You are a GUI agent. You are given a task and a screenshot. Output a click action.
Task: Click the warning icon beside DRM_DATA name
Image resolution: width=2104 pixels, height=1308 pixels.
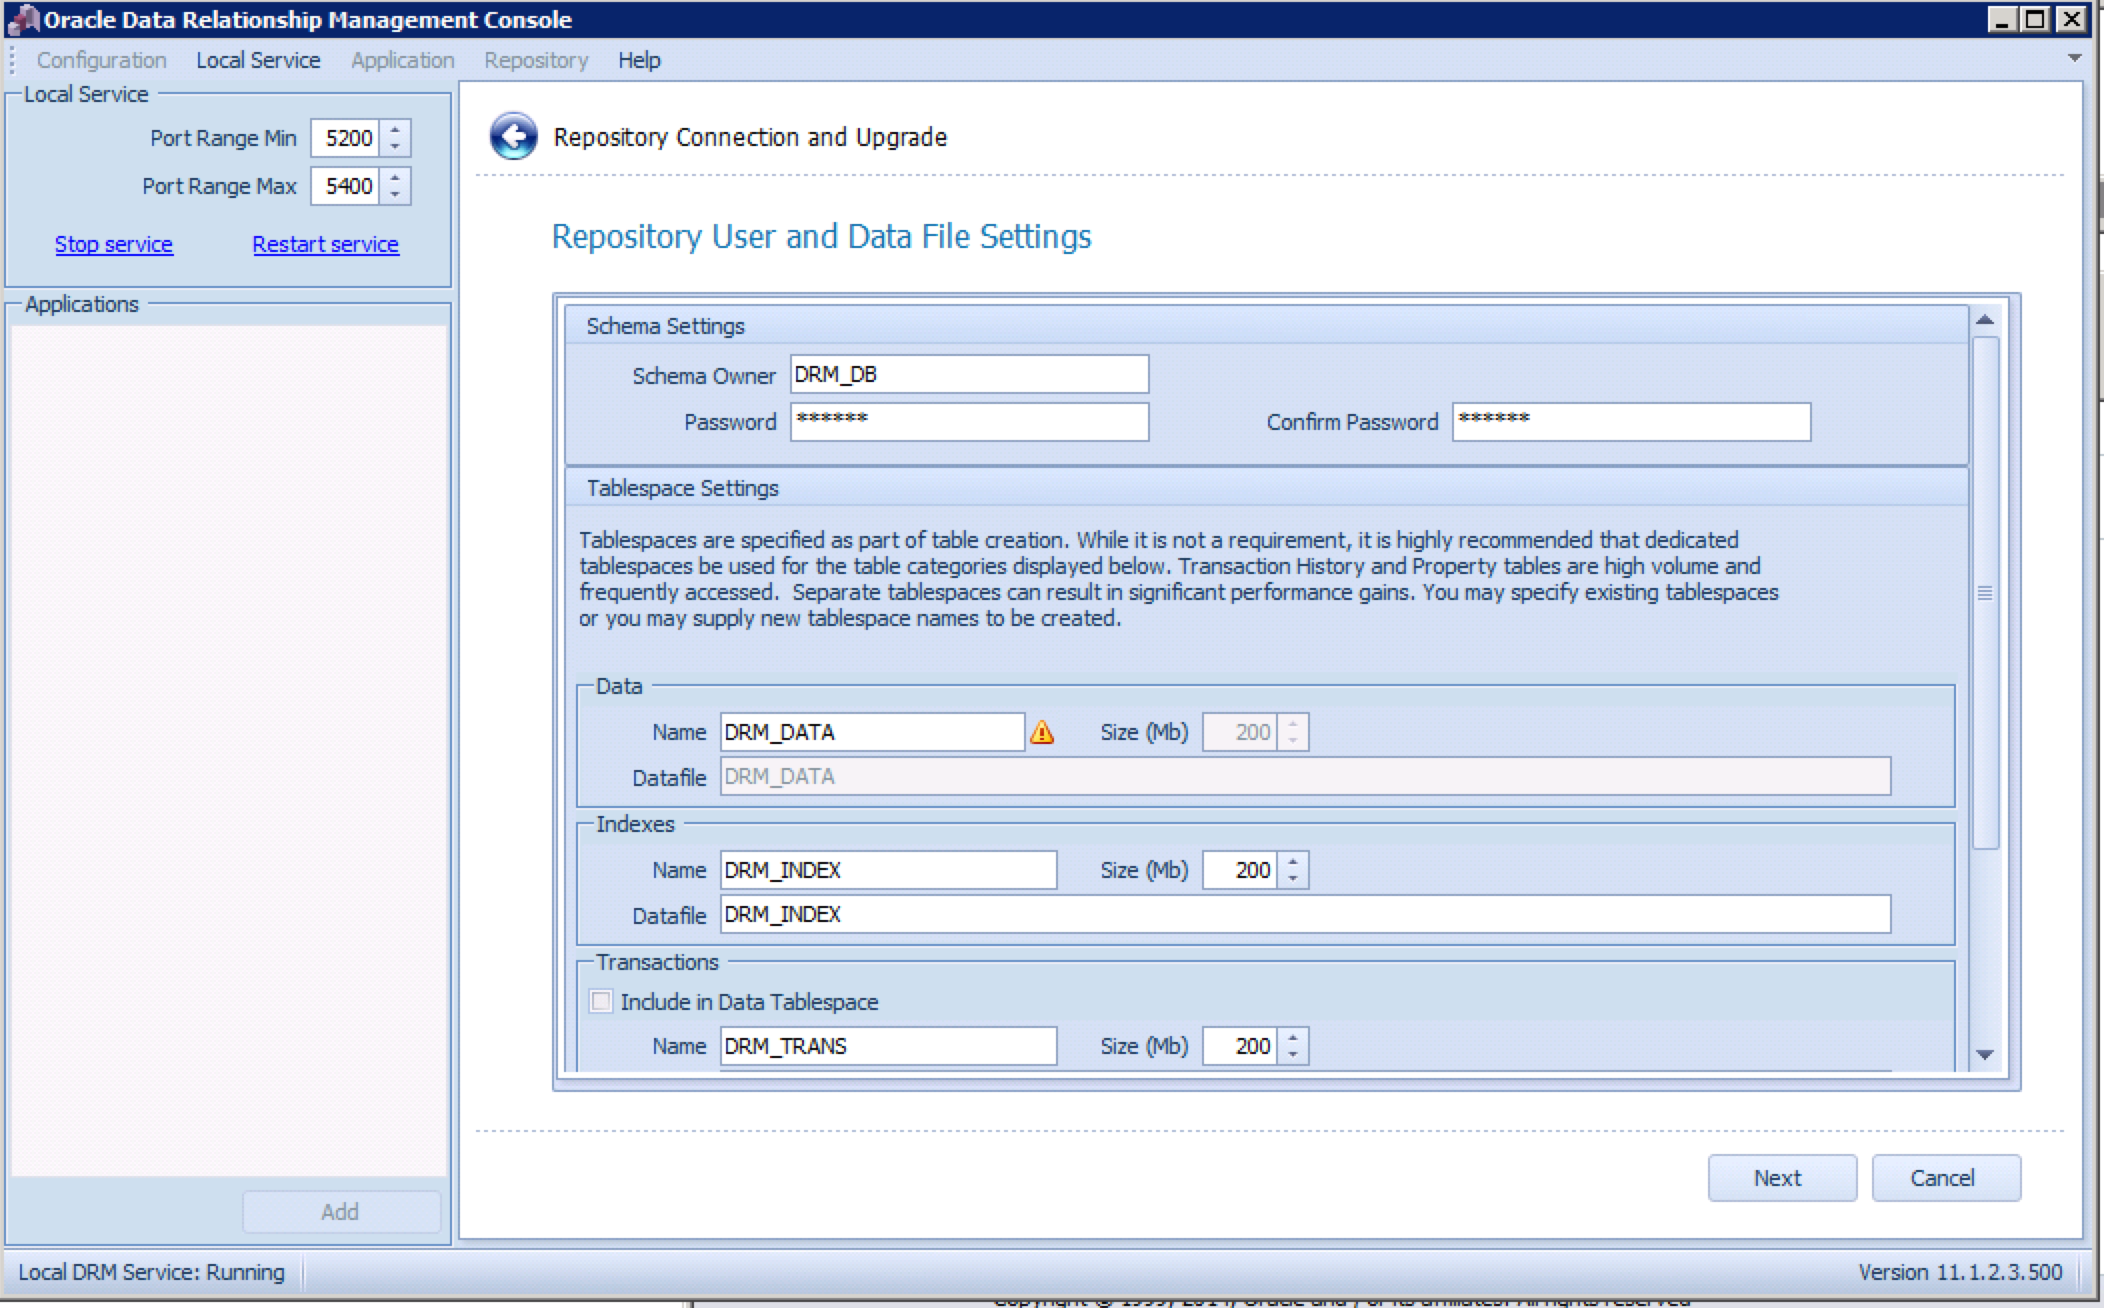pos(1042,733)
